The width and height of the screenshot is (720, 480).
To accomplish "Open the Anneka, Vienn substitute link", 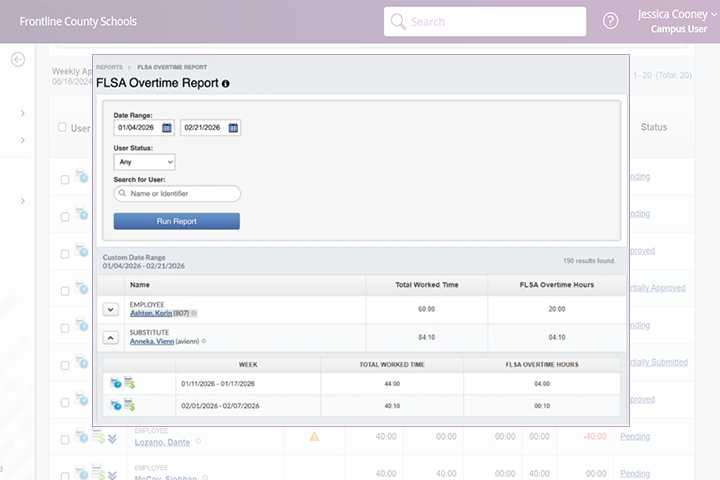I will (152, 341).
